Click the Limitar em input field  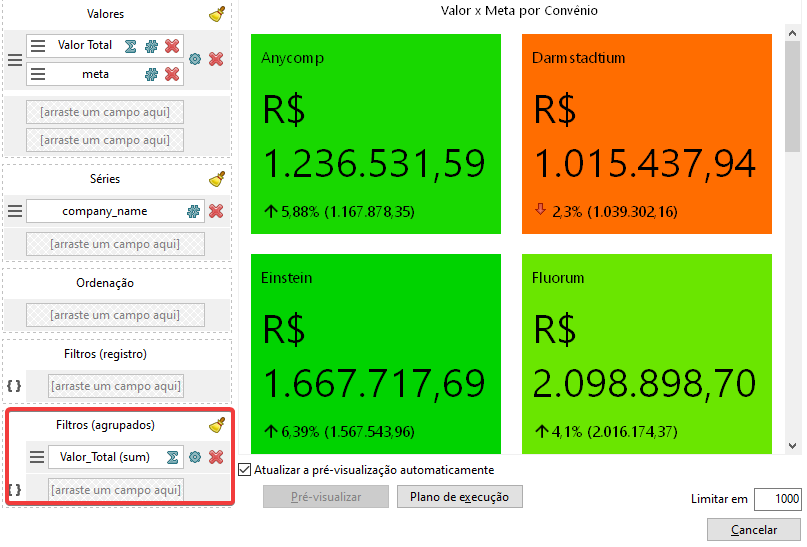point(778,499)
